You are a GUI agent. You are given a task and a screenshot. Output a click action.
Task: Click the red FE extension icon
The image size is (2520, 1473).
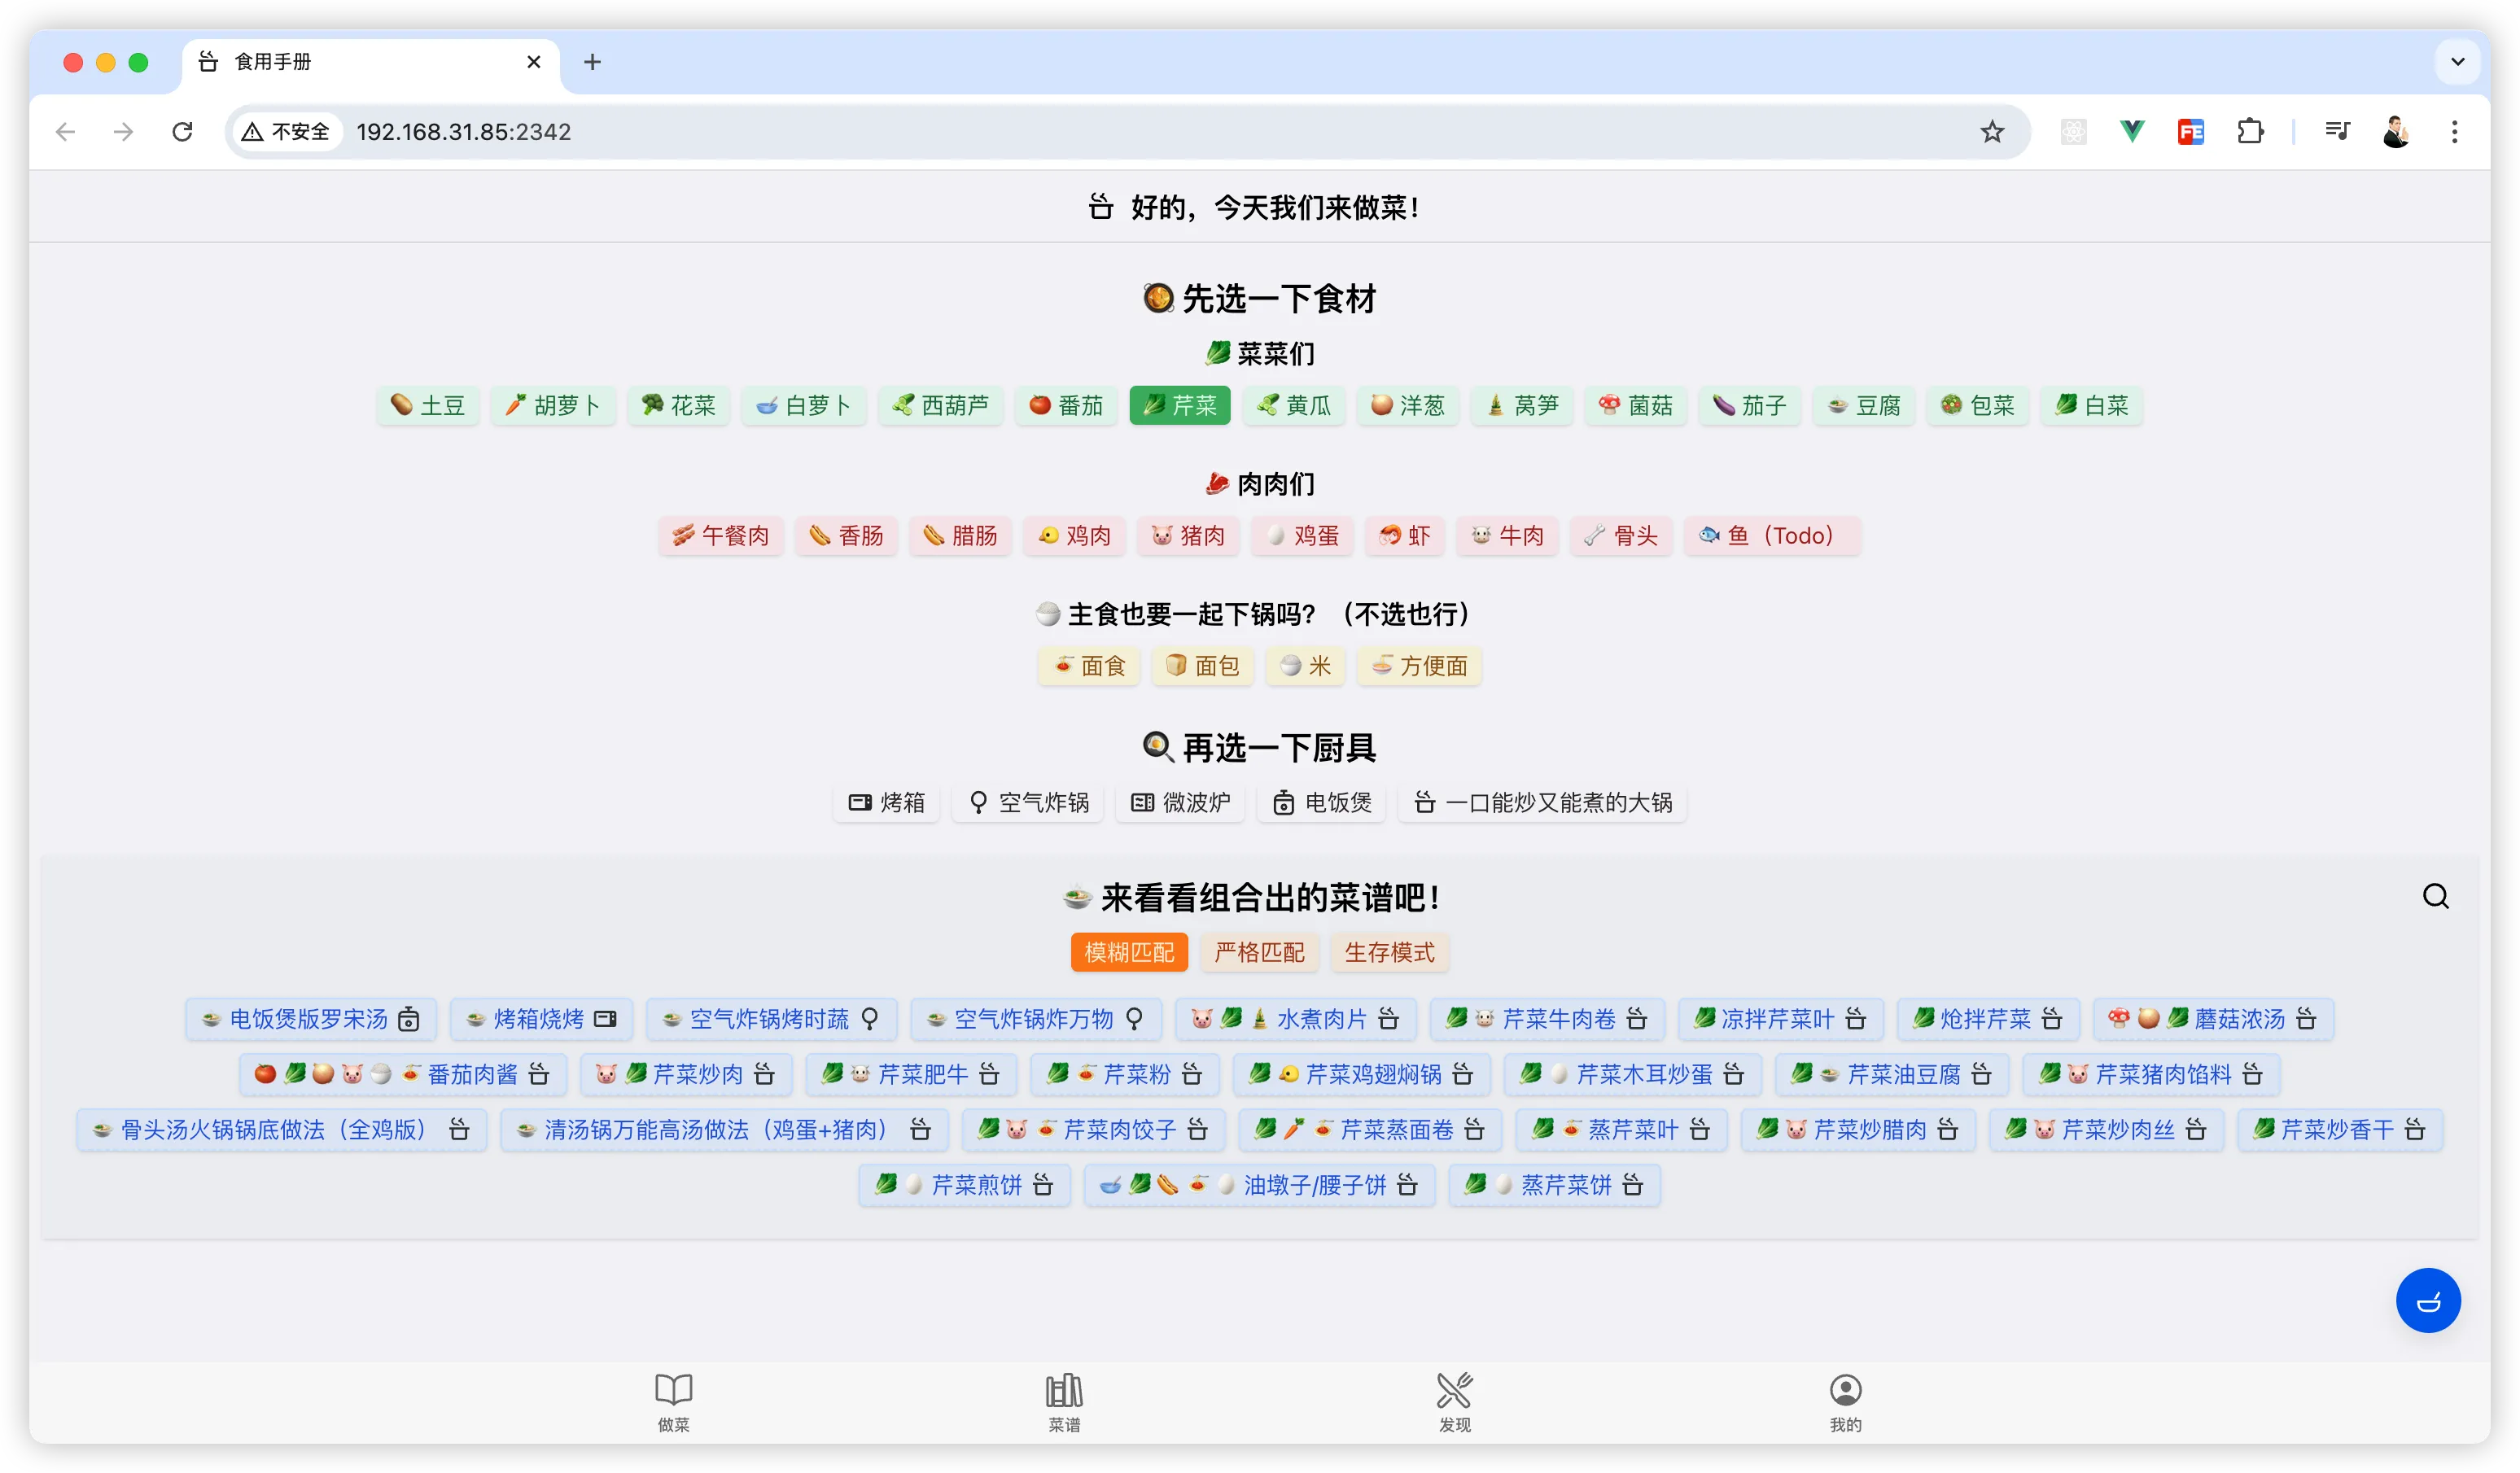[x=2191, y=132]
